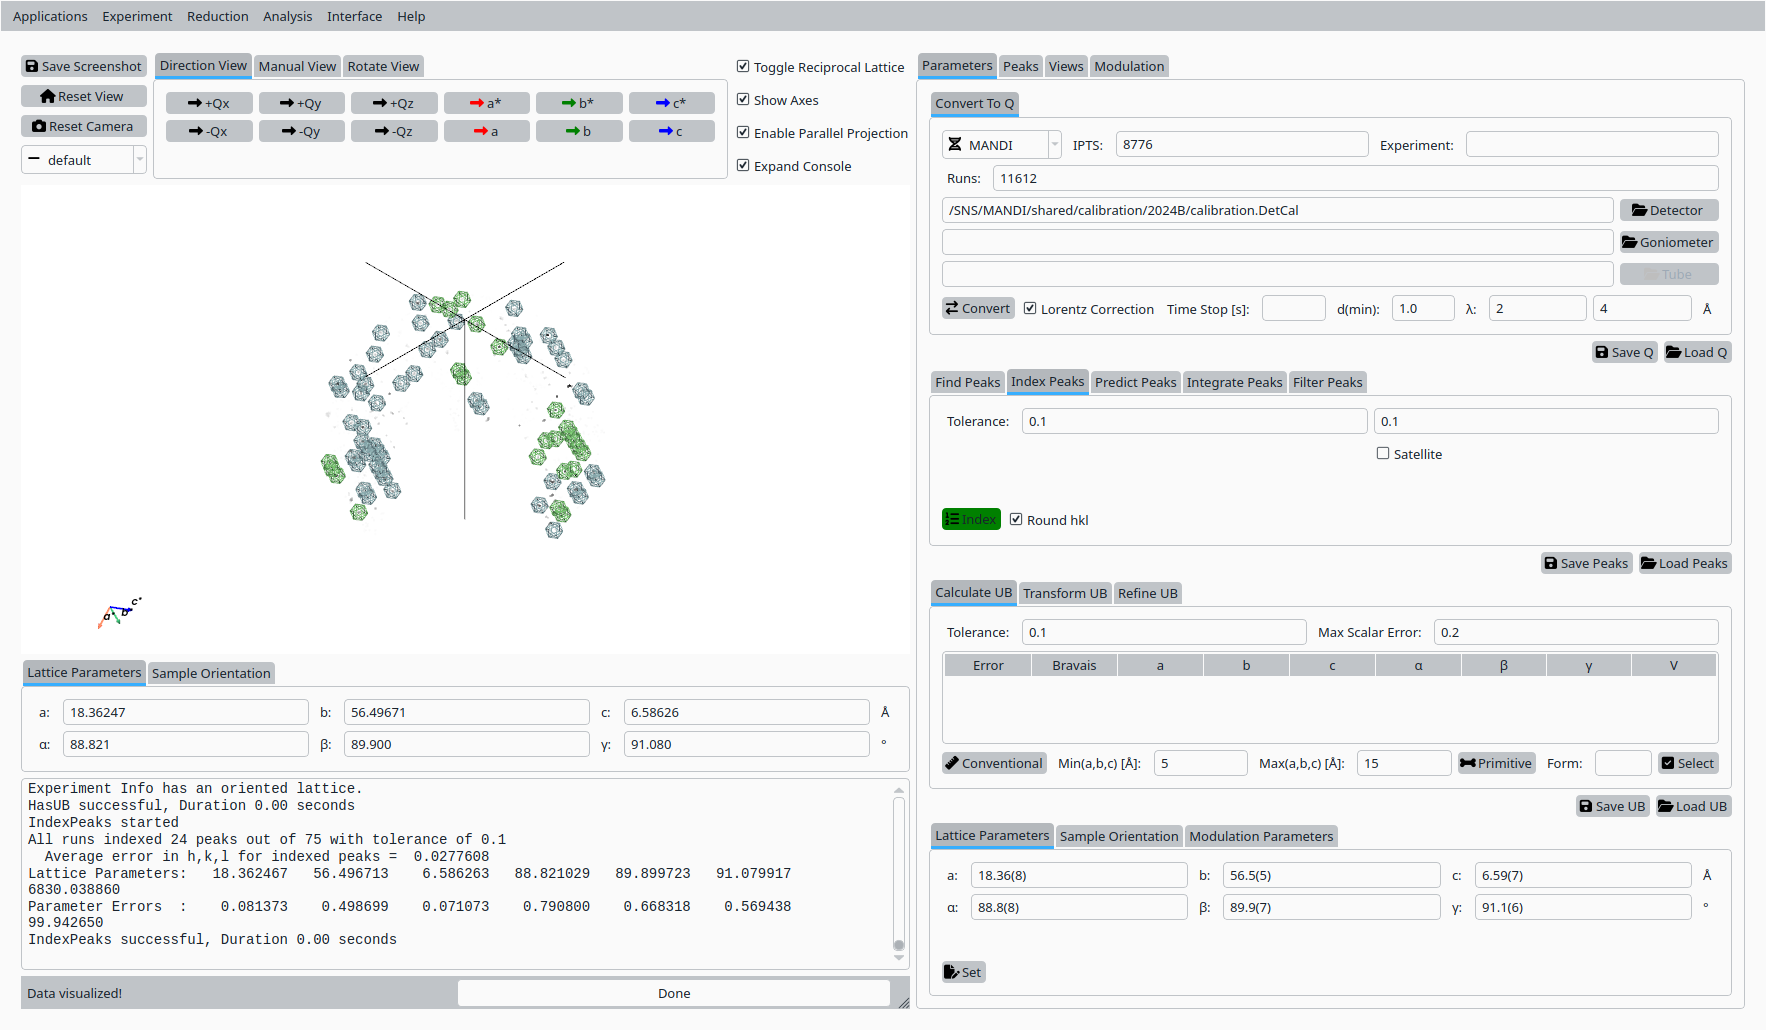Save a screenshot of the visualization

point(83,66)
